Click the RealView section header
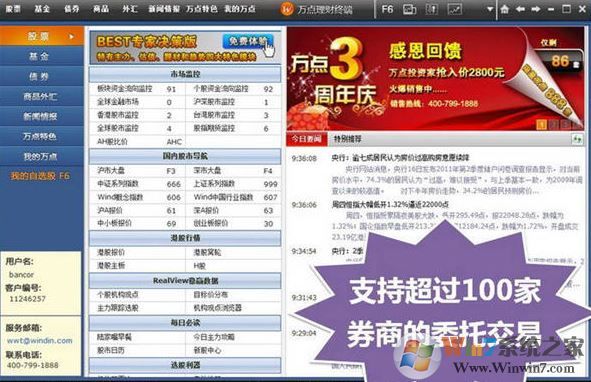This screenshot has height=382, width=591. point(185,281)
